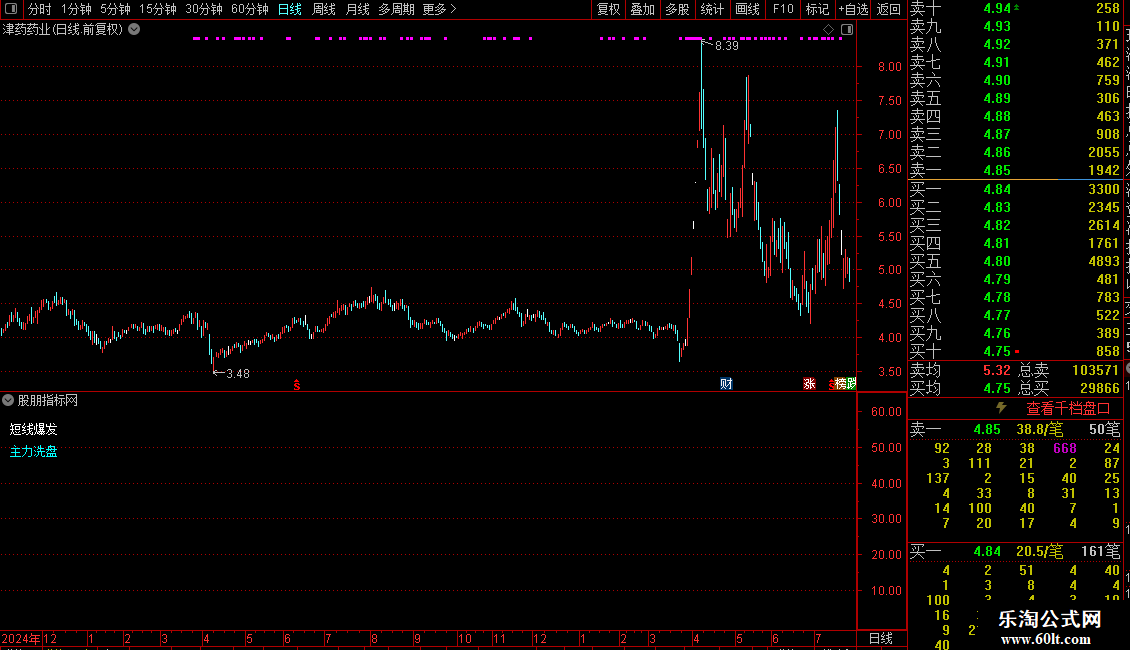Switch to the 5分钟 period
Image resolution: width=1130 pixels, height=650 pixels.
[x=115, y=9]
